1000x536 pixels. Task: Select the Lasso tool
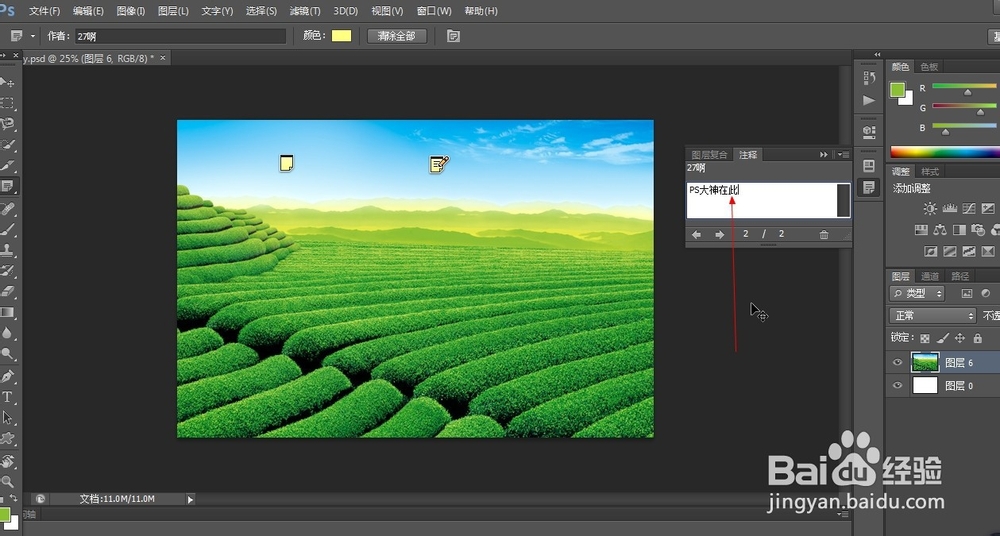[x=7, y=124]
